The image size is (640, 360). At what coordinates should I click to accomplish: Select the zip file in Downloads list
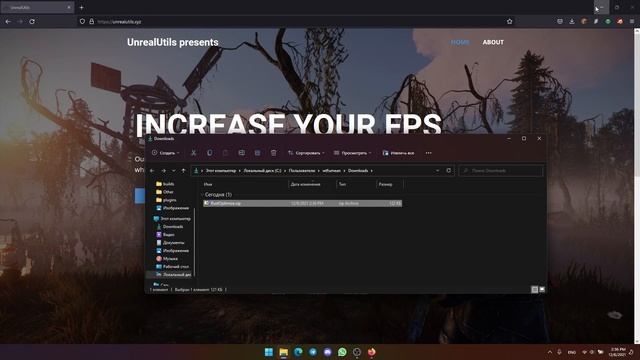click(x=302, y=203)
